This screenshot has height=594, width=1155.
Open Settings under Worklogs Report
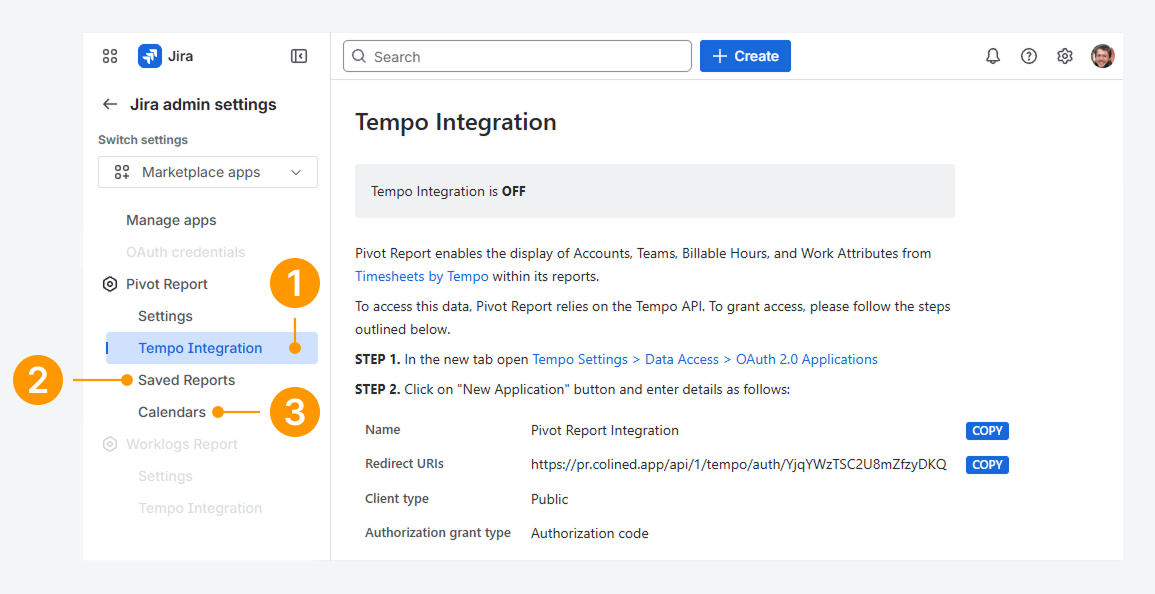165,476
